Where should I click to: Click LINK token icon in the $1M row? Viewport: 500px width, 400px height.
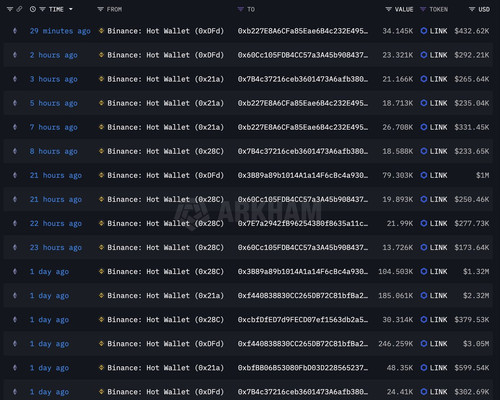pos(424,175)
